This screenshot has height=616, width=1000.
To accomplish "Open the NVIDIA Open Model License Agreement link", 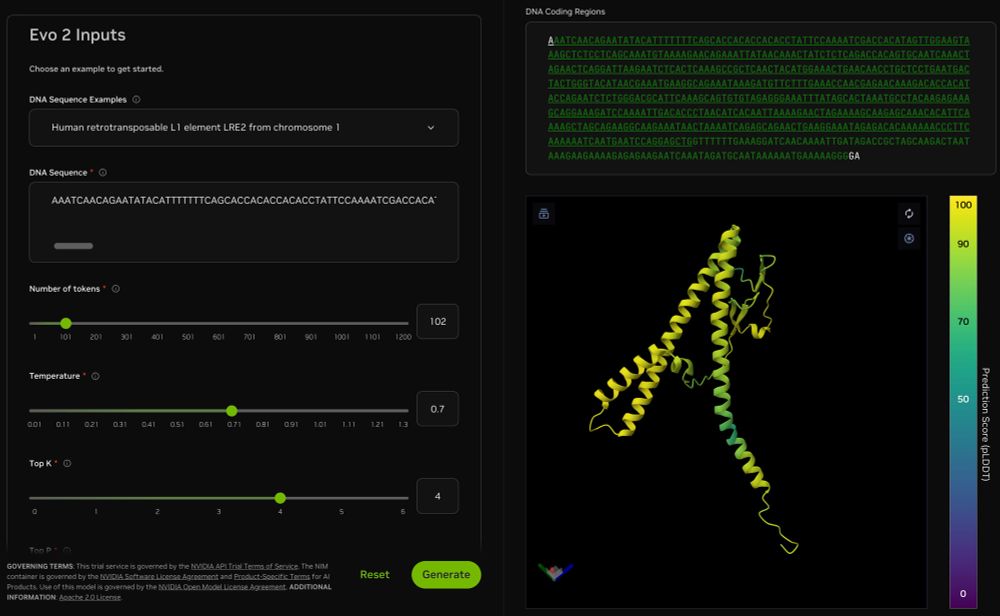I will pos(222,587).
